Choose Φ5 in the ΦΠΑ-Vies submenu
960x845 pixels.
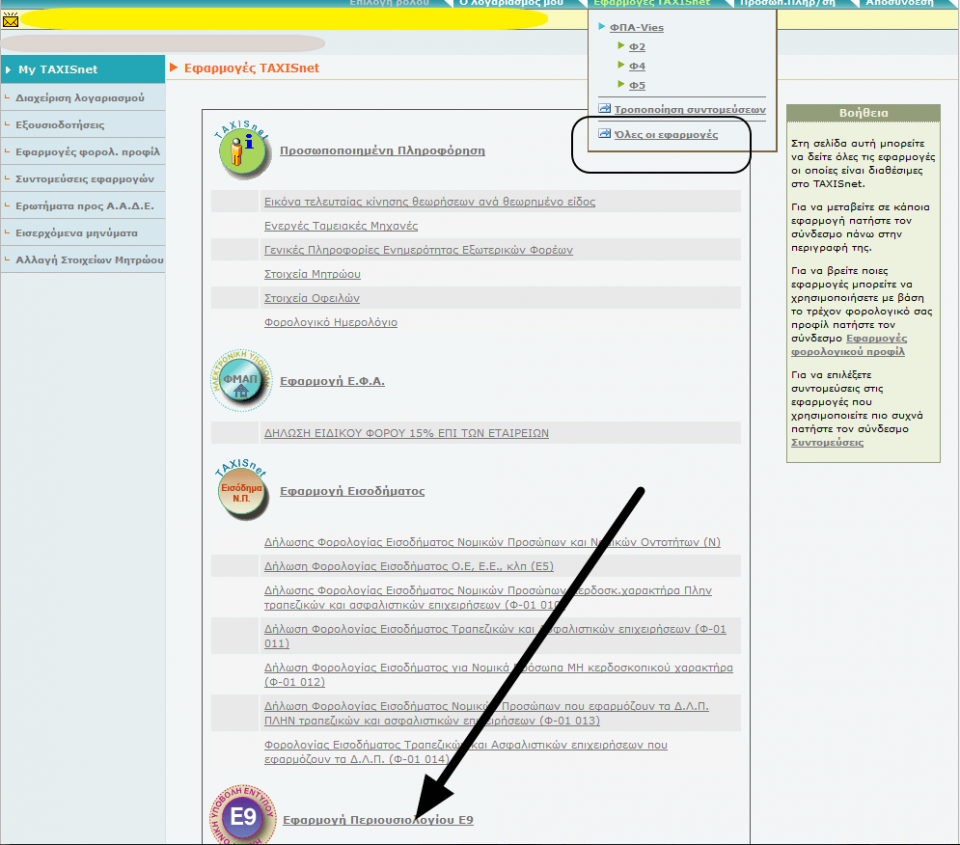click(x=637, y=85)
